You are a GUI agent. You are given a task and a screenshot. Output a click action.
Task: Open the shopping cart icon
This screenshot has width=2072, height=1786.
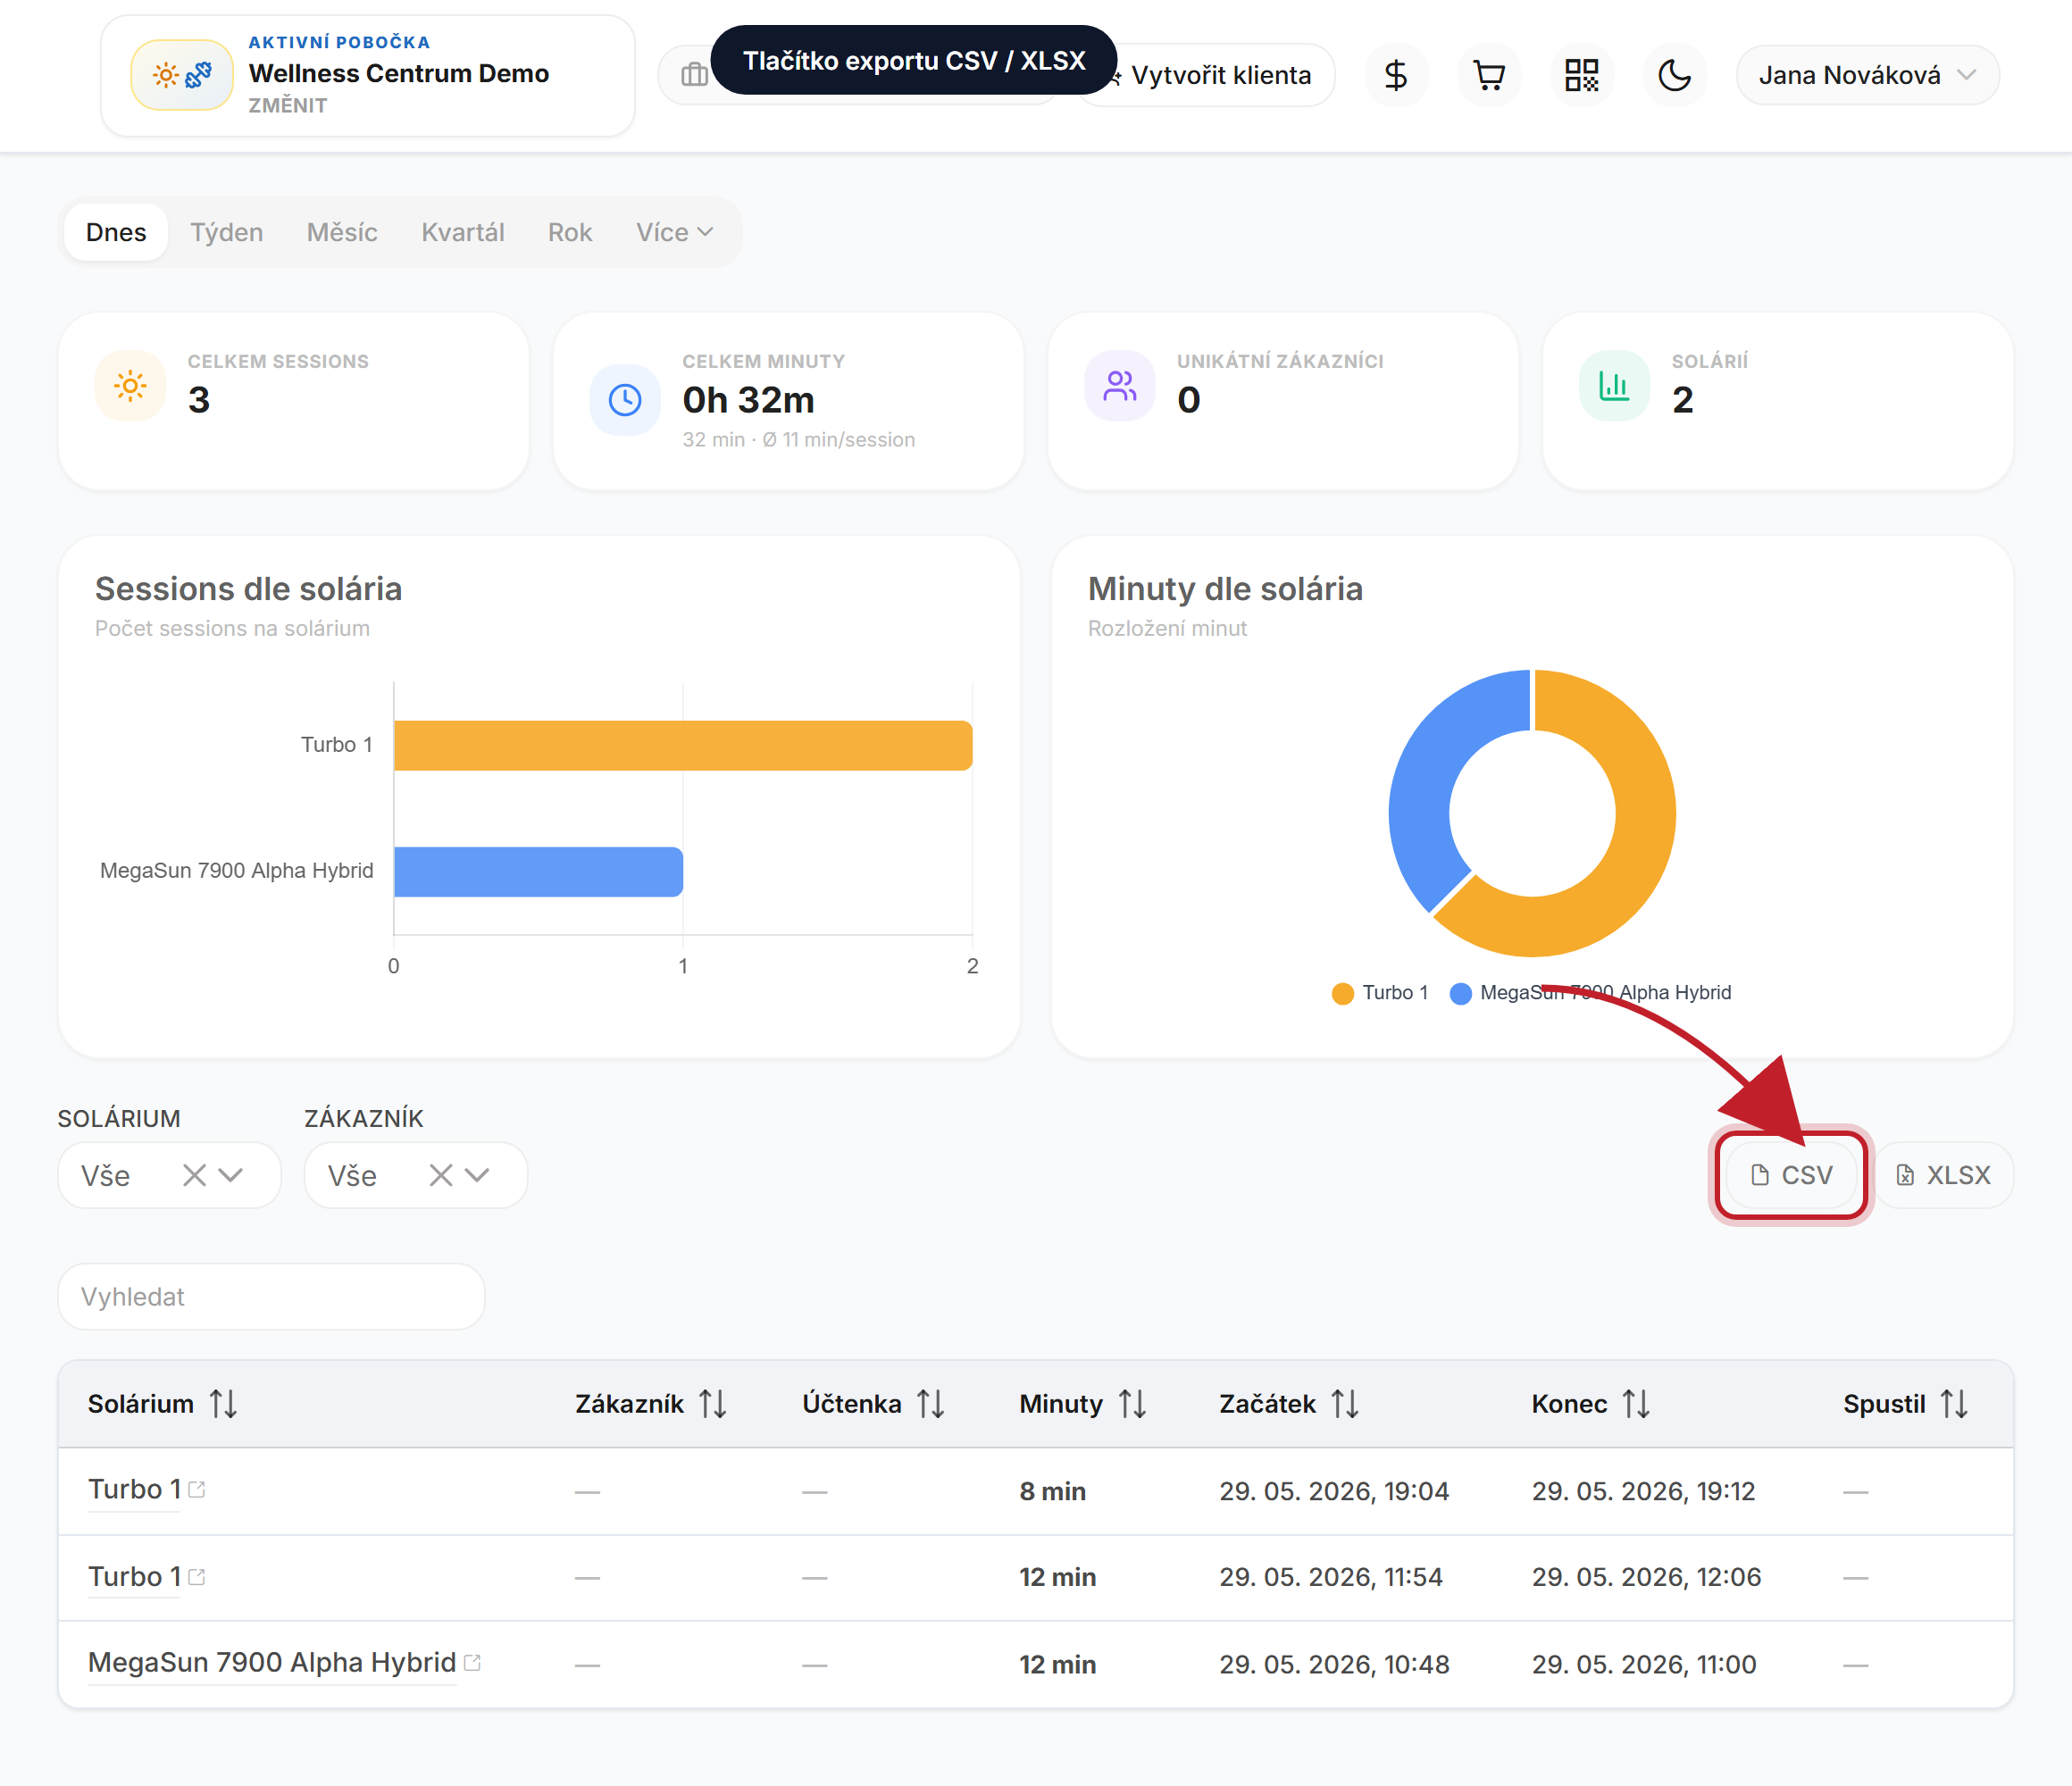(1489, 75)
